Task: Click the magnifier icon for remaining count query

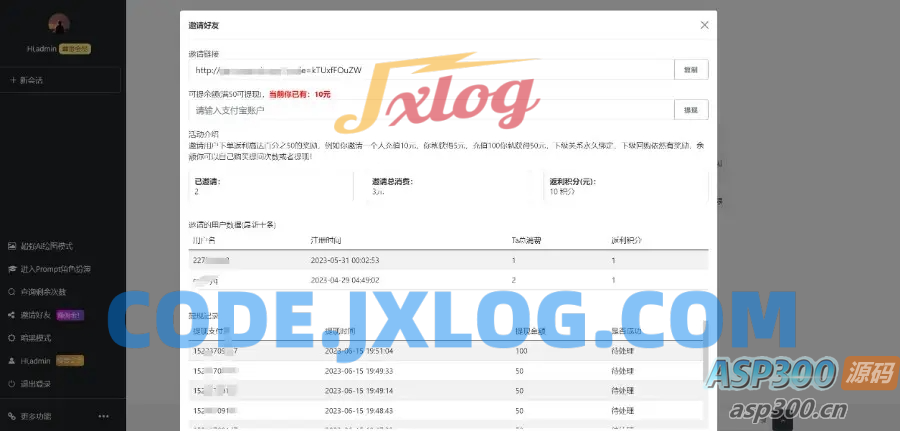Action: pyautogui.click(x=12, y=292)
